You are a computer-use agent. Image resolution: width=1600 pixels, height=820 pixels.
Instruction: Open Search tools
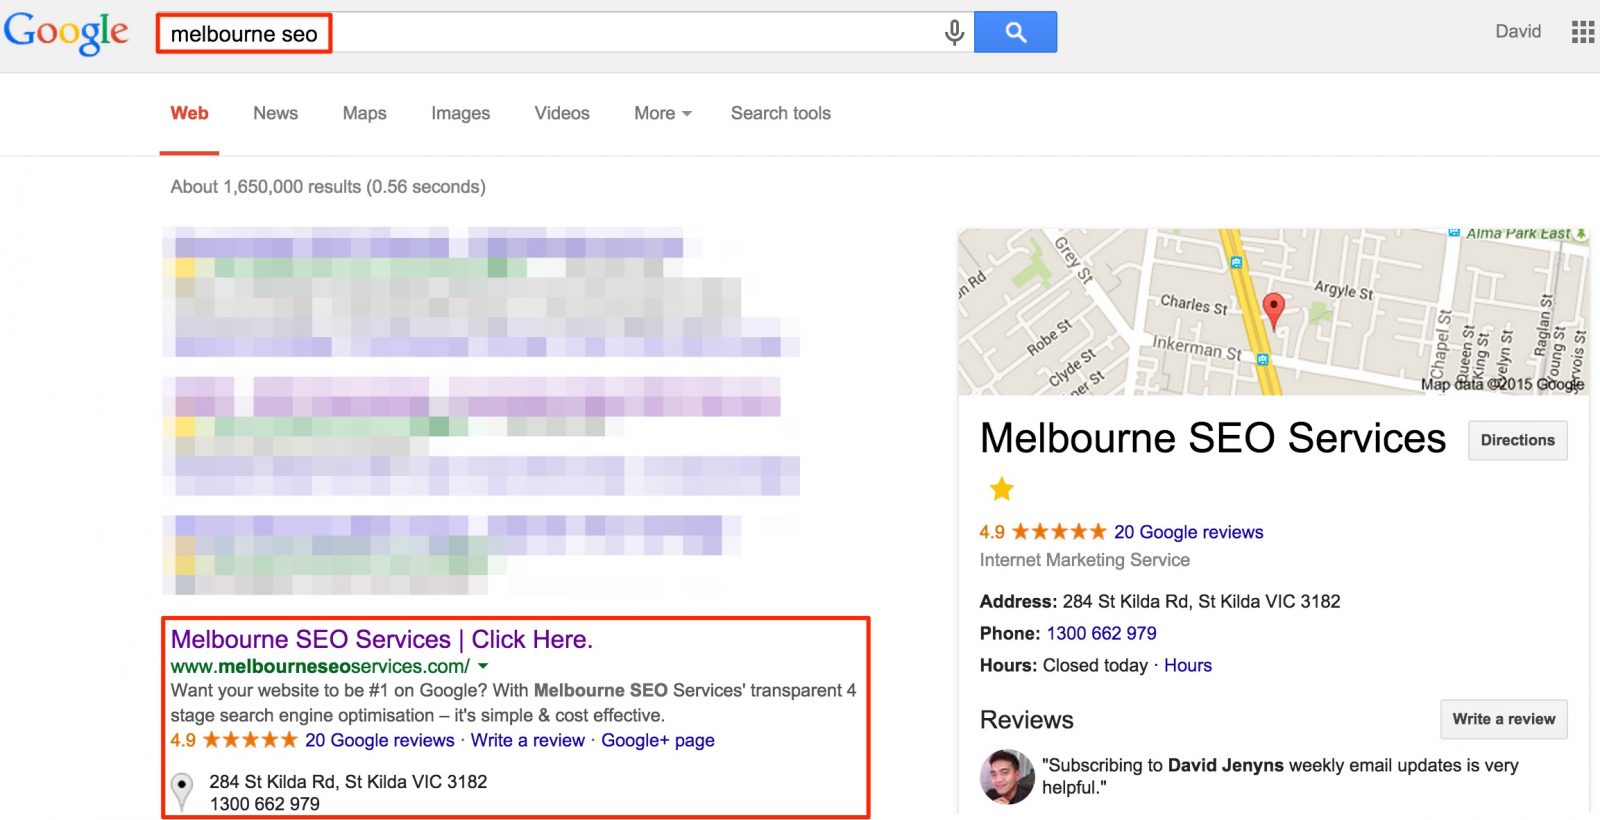click(781, 113)
